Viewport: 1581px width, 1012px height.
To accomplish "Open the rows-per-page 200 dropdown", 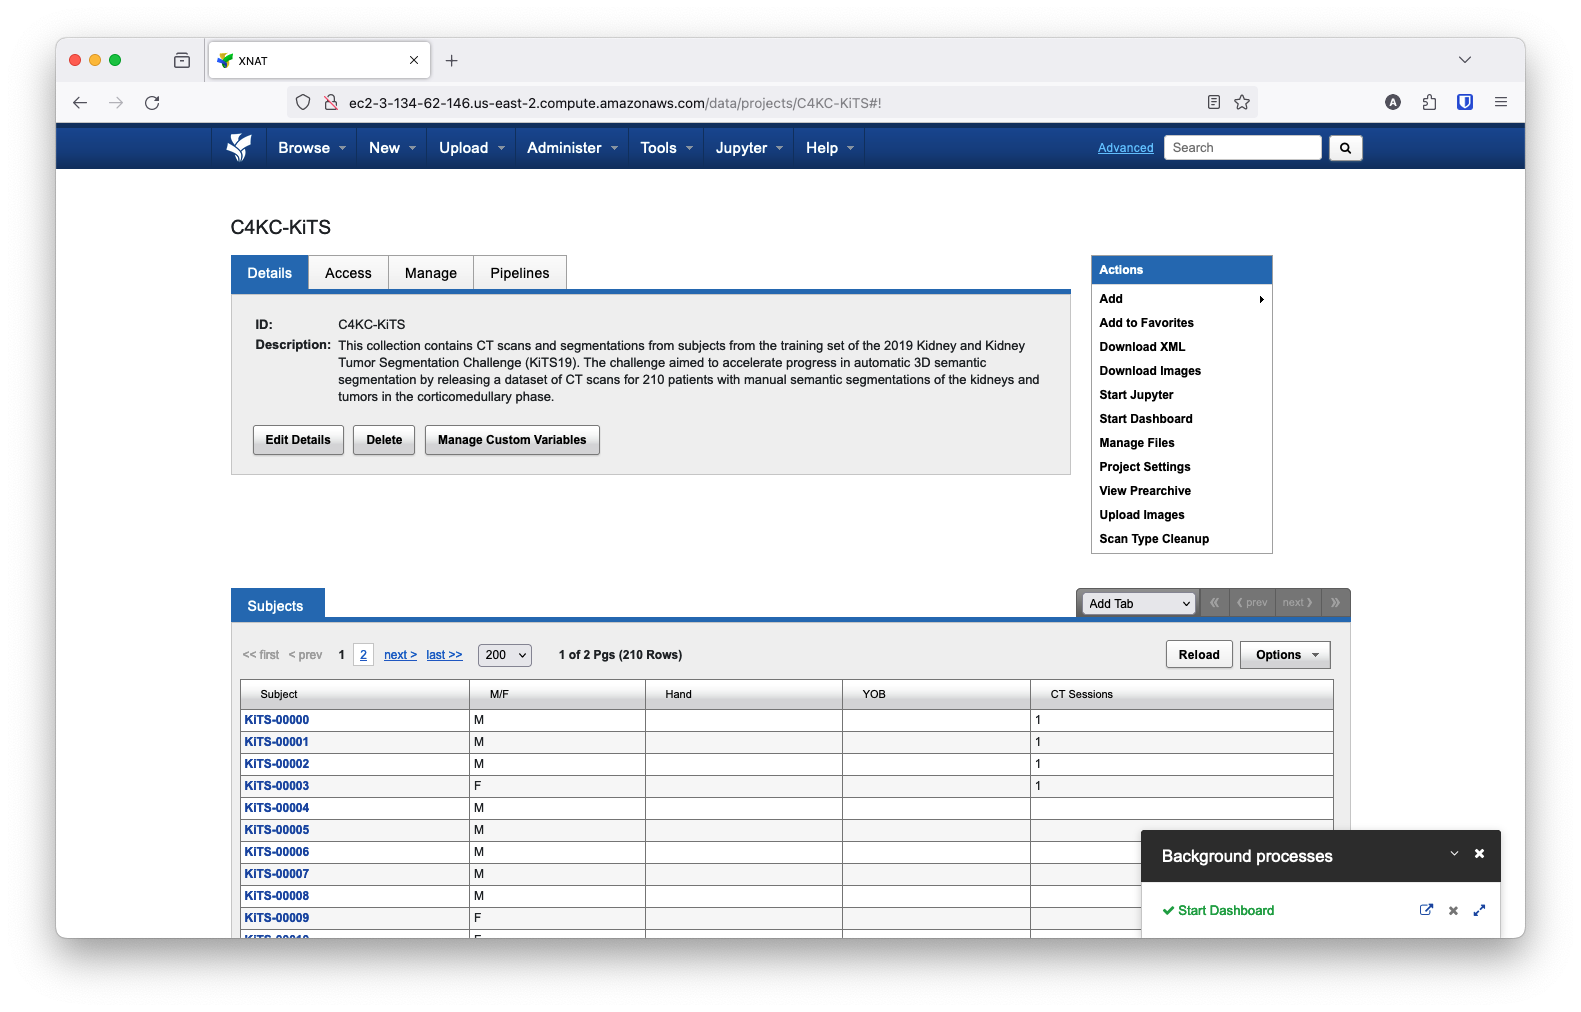I will coord(505,655).
